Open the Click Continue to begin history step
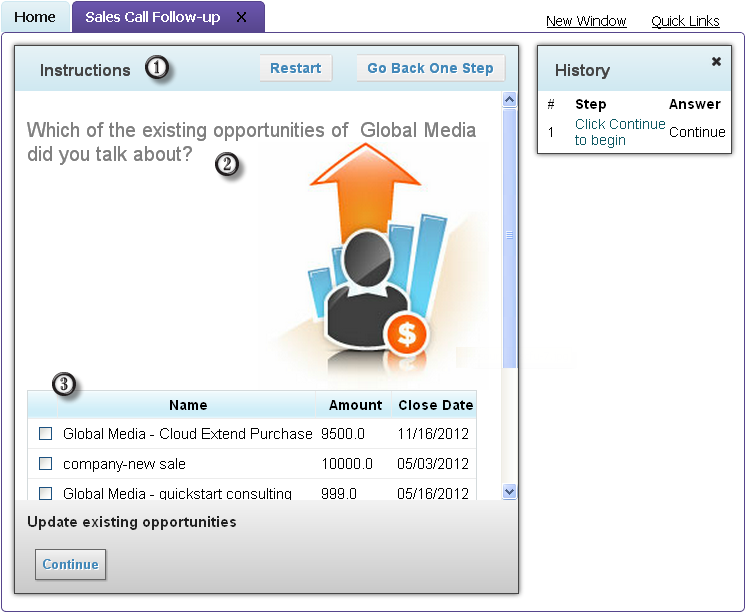The width and height of the screenshot is (746, 612). click(x=619, y=132)
